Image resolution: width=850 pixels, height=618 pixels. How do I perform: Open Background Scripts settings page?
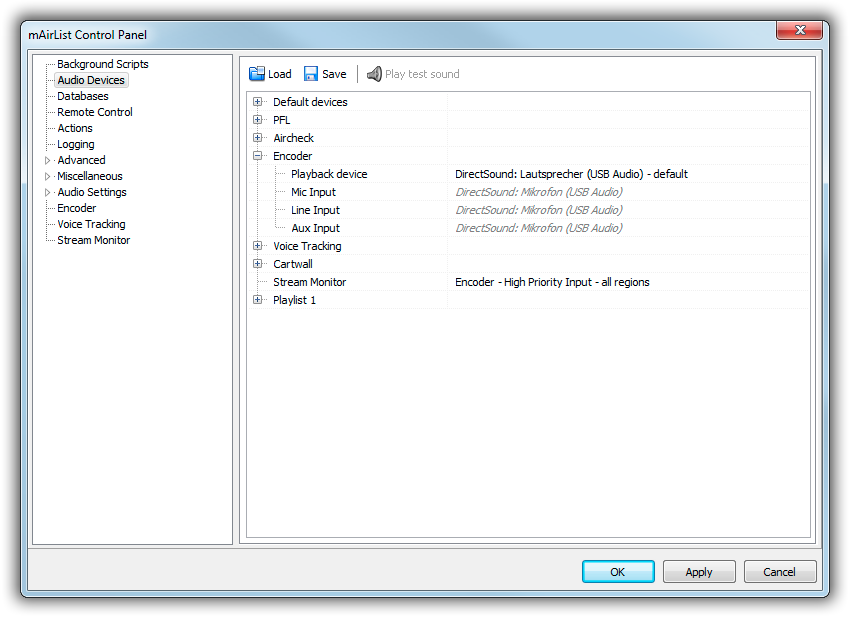(102, 64)
